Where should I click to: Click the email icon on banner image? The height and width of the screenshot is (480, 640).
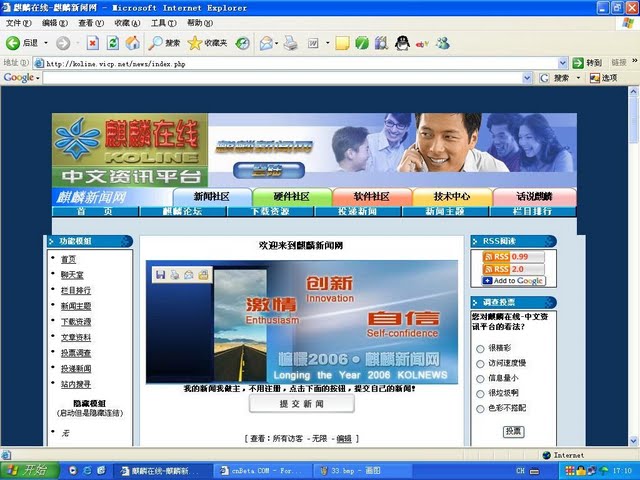coord(189,275)
